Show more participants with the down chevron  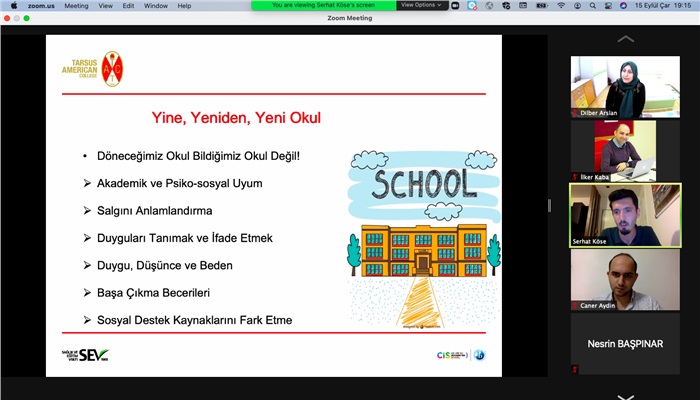(625, 396)
